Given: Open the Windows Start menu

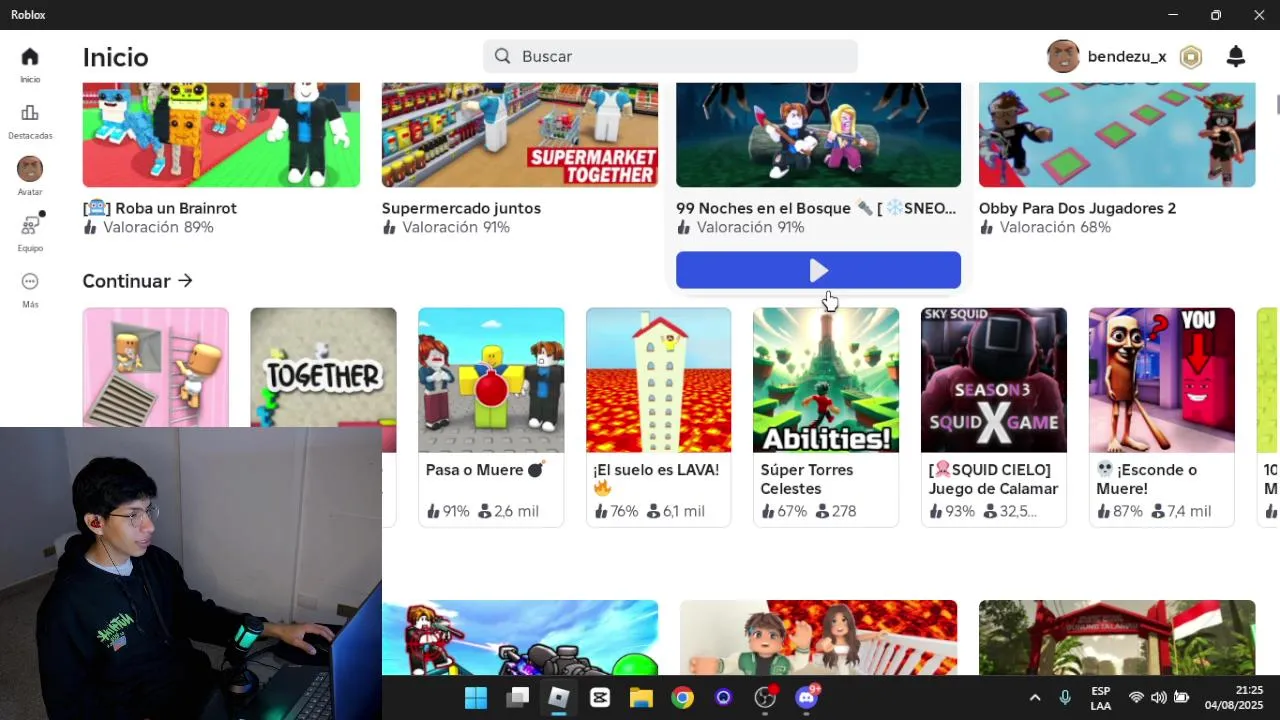Looking at the screenshot, I should click(476, 697).
